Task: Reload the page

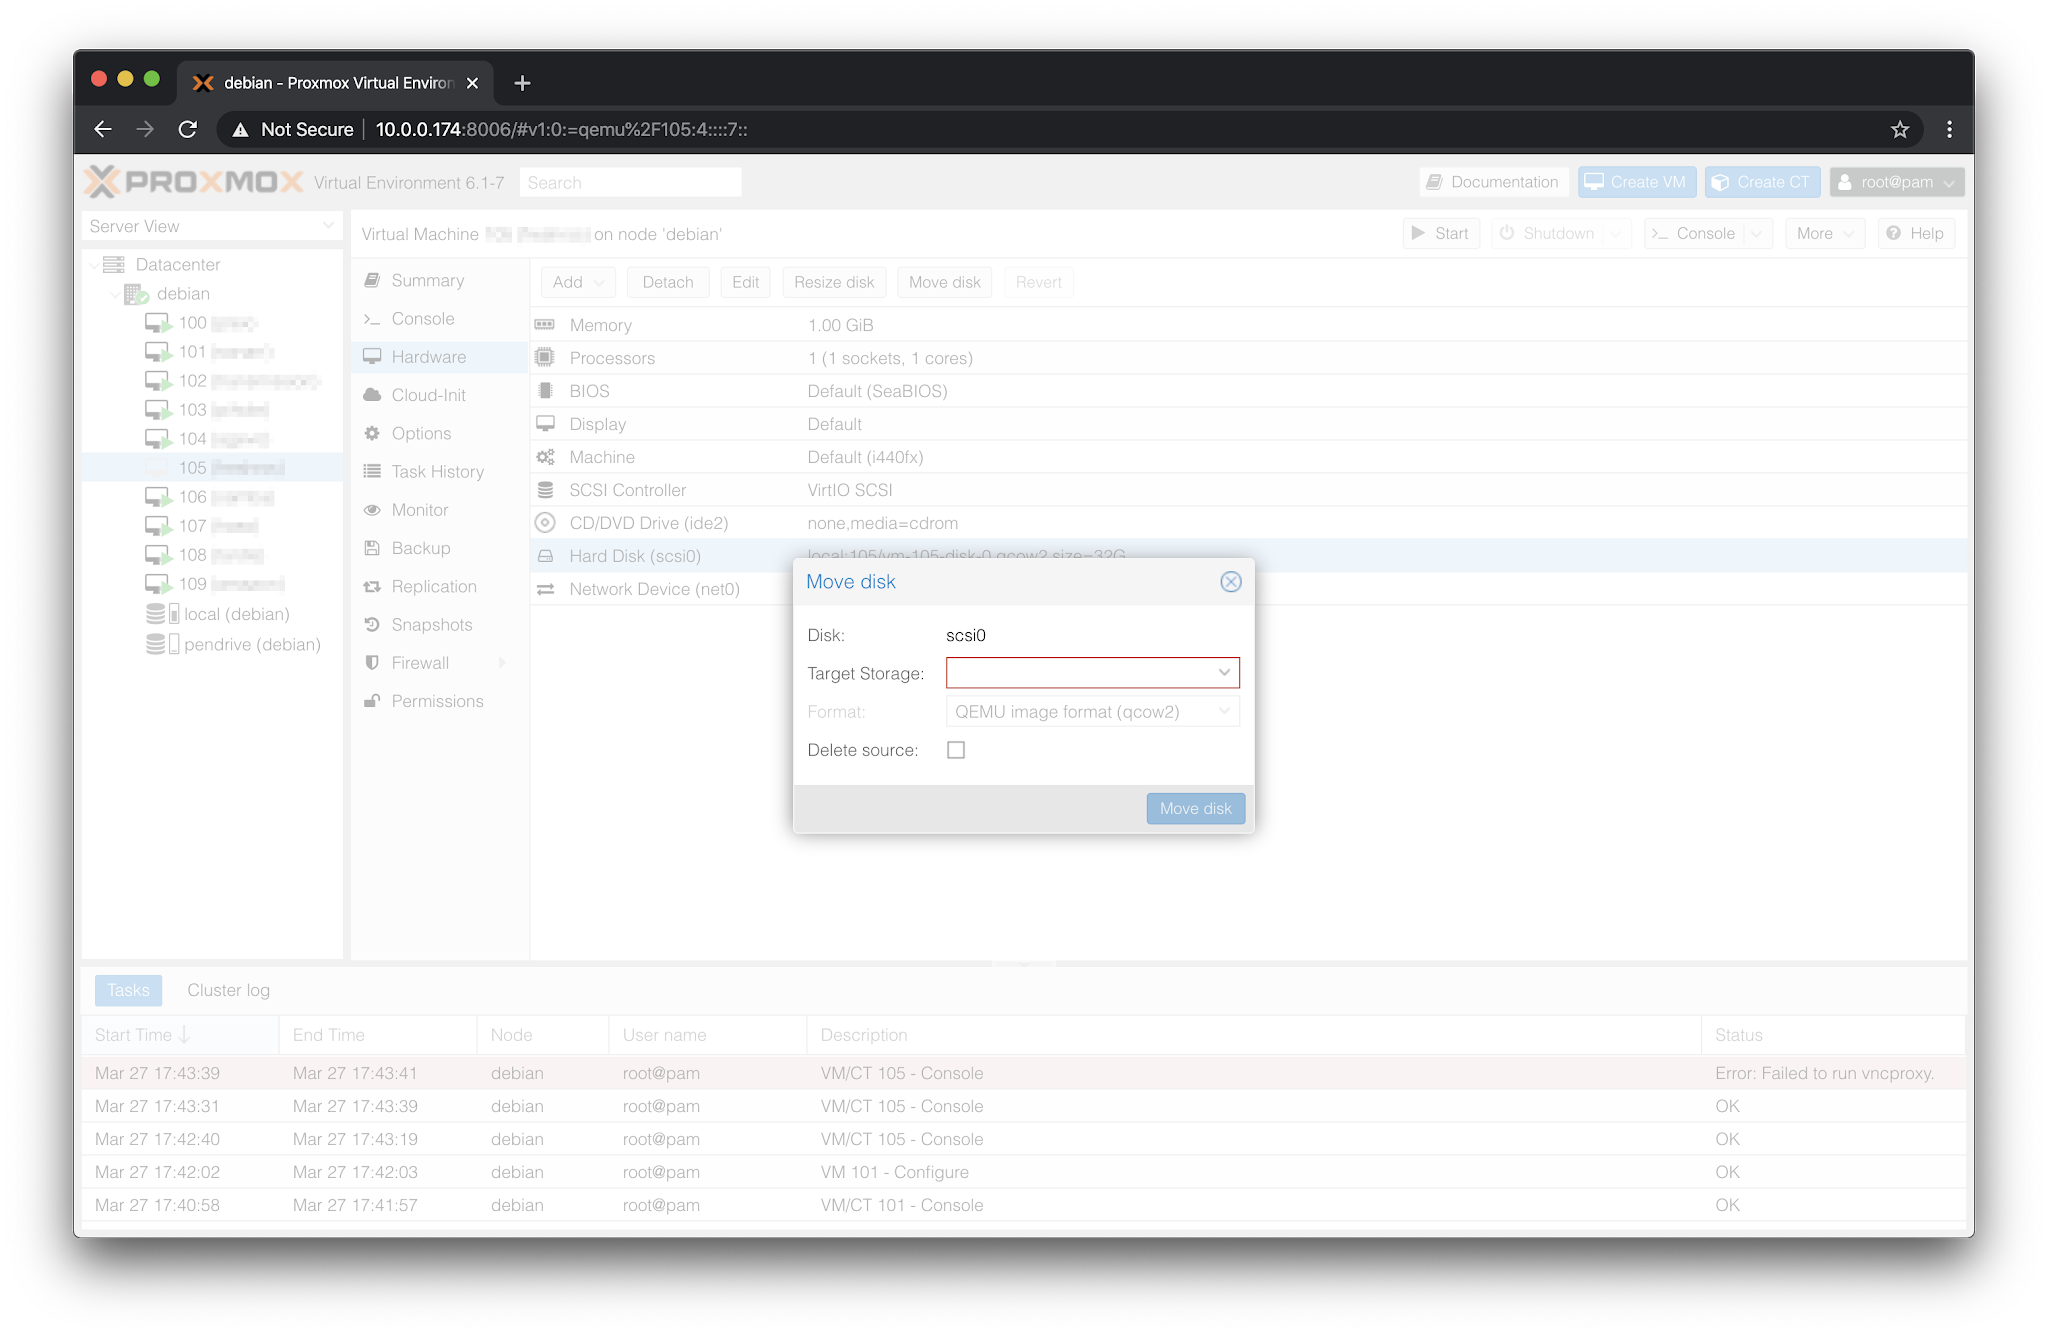Action: (x=187, y=129)
